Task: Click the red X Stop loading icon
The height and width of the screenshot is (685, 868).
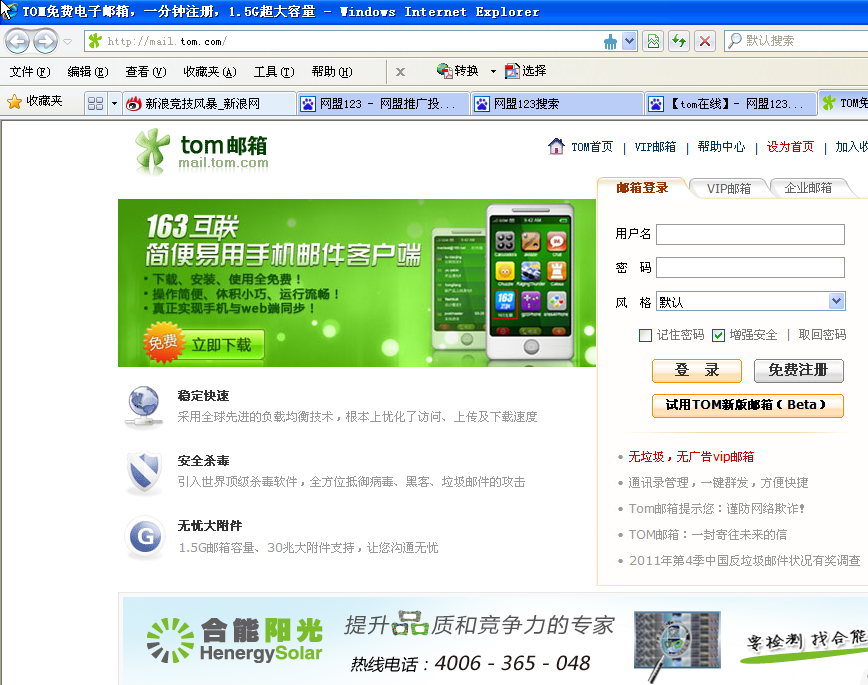Action: click(x=705, y=41)
